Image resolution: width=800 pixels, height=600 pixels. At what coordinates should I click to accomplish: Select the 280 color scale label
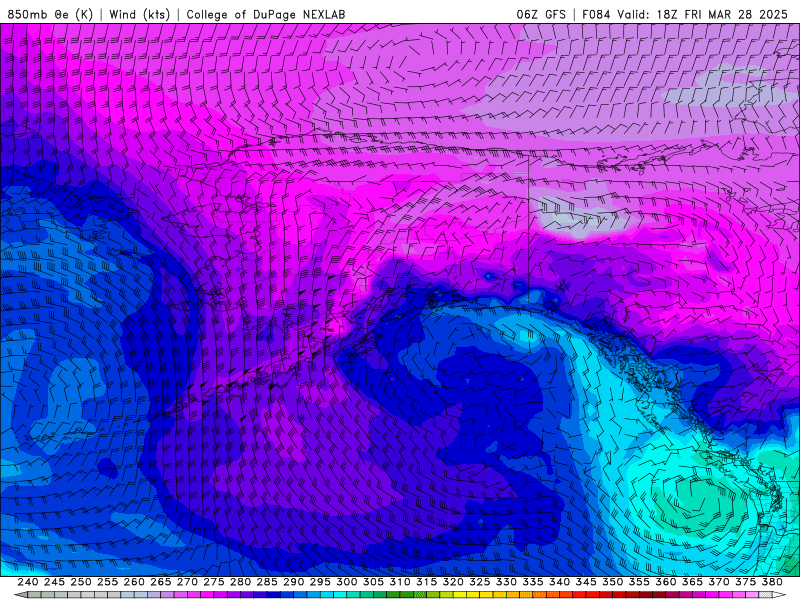(240, 582)
